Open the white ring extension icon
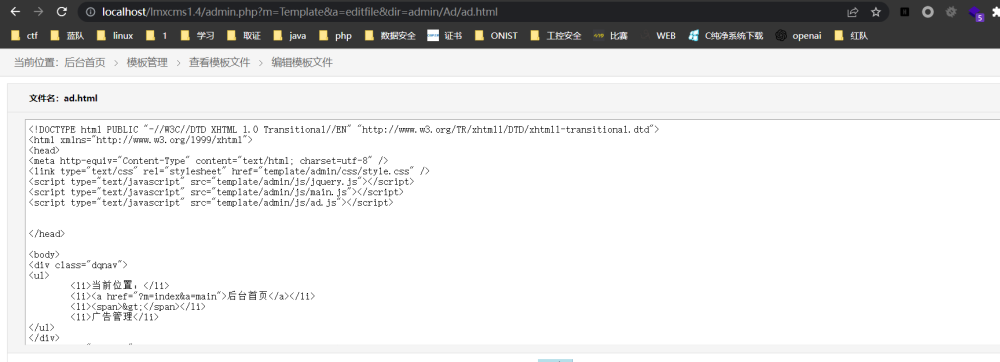The width and height of the screenshot is (1000, 362). point(928,11)
